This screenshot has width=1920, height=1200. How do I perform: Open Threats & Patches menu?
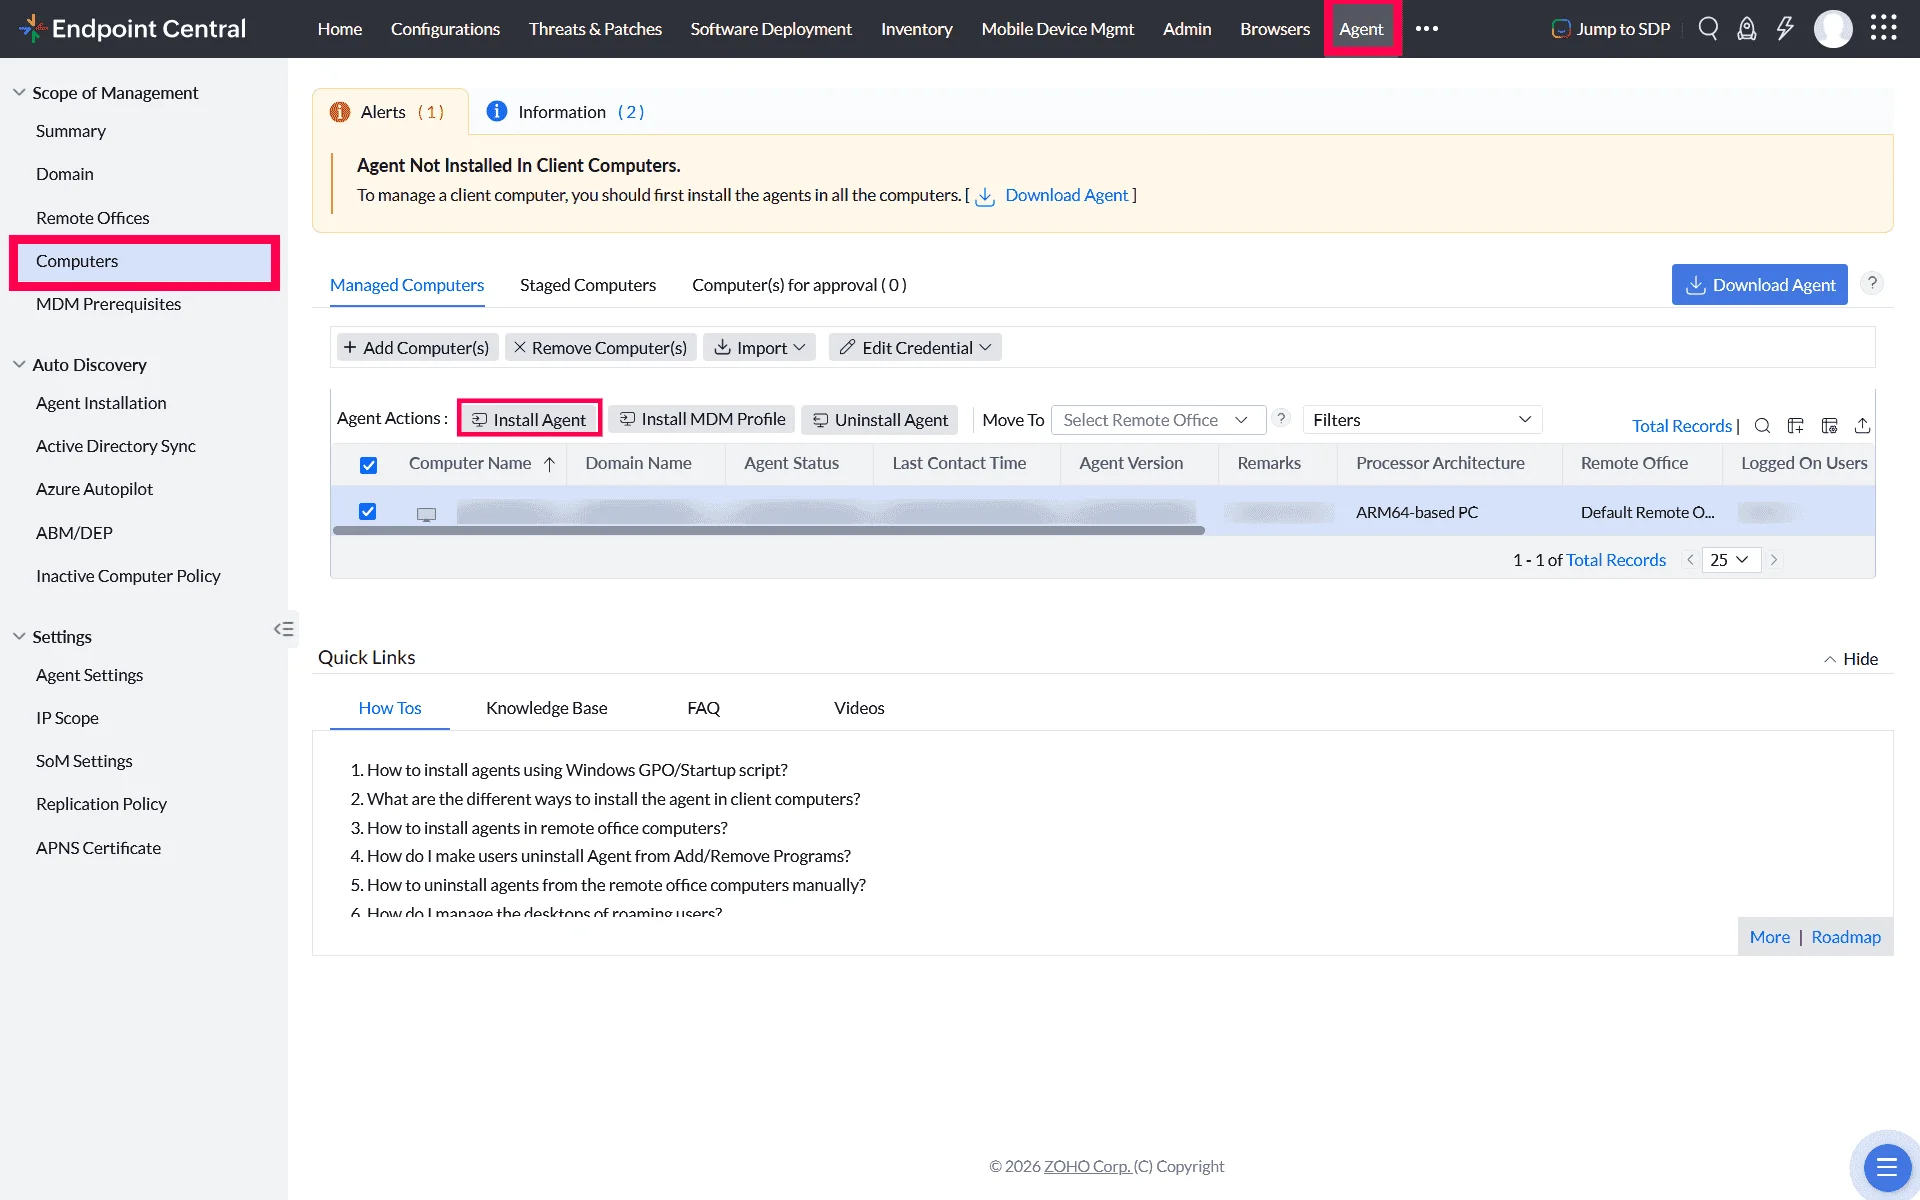pyautogui.click(x=595, y=29)
